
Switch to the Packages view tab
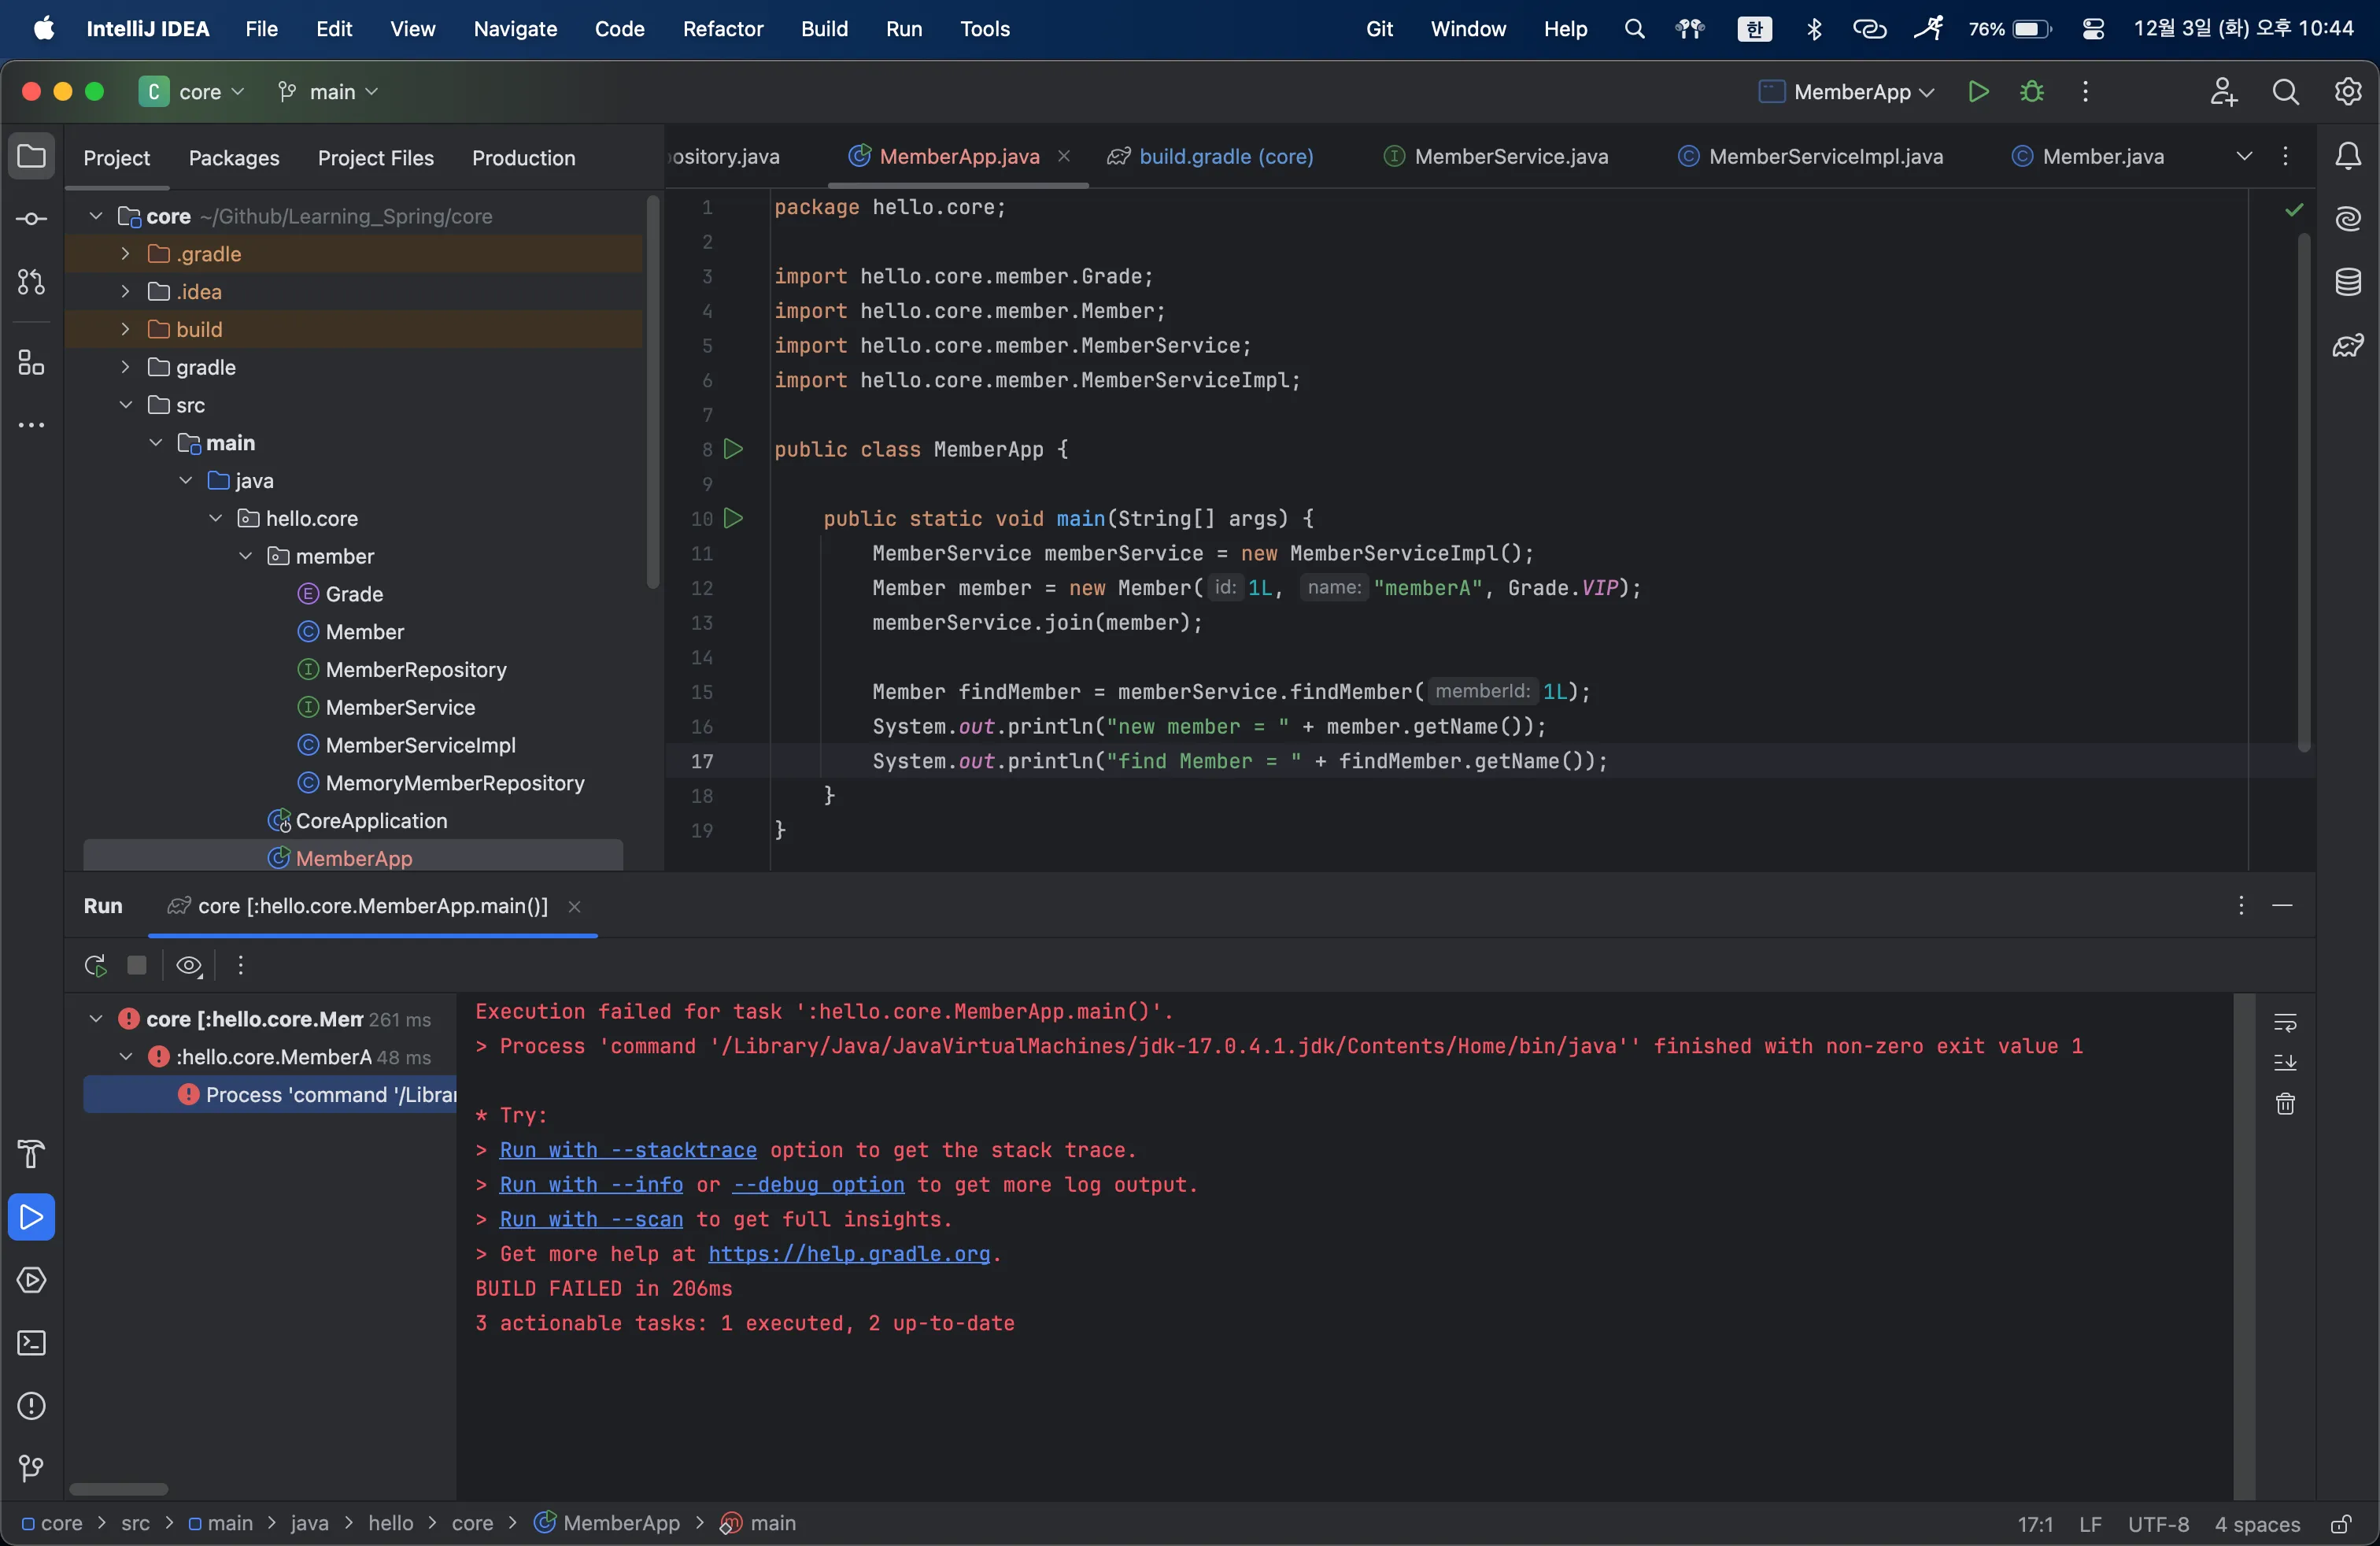tap(234, 158)
